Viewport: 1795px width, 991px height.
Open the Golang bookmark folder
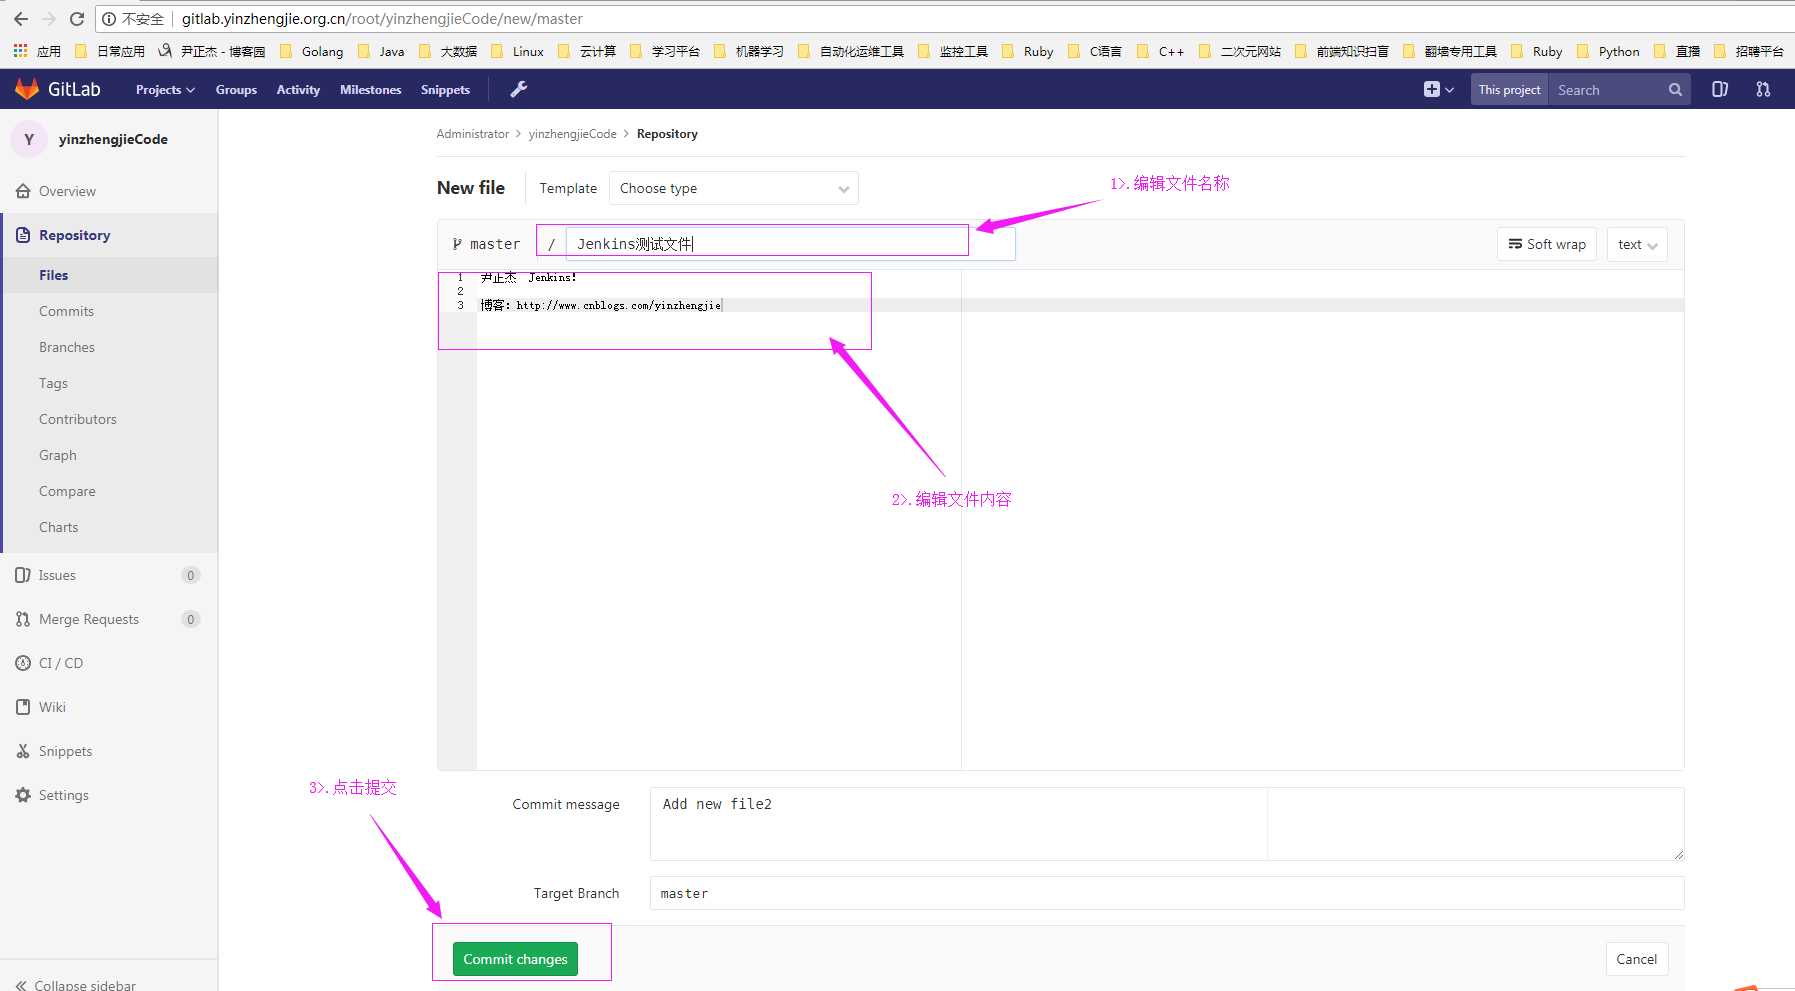[312, 51]
